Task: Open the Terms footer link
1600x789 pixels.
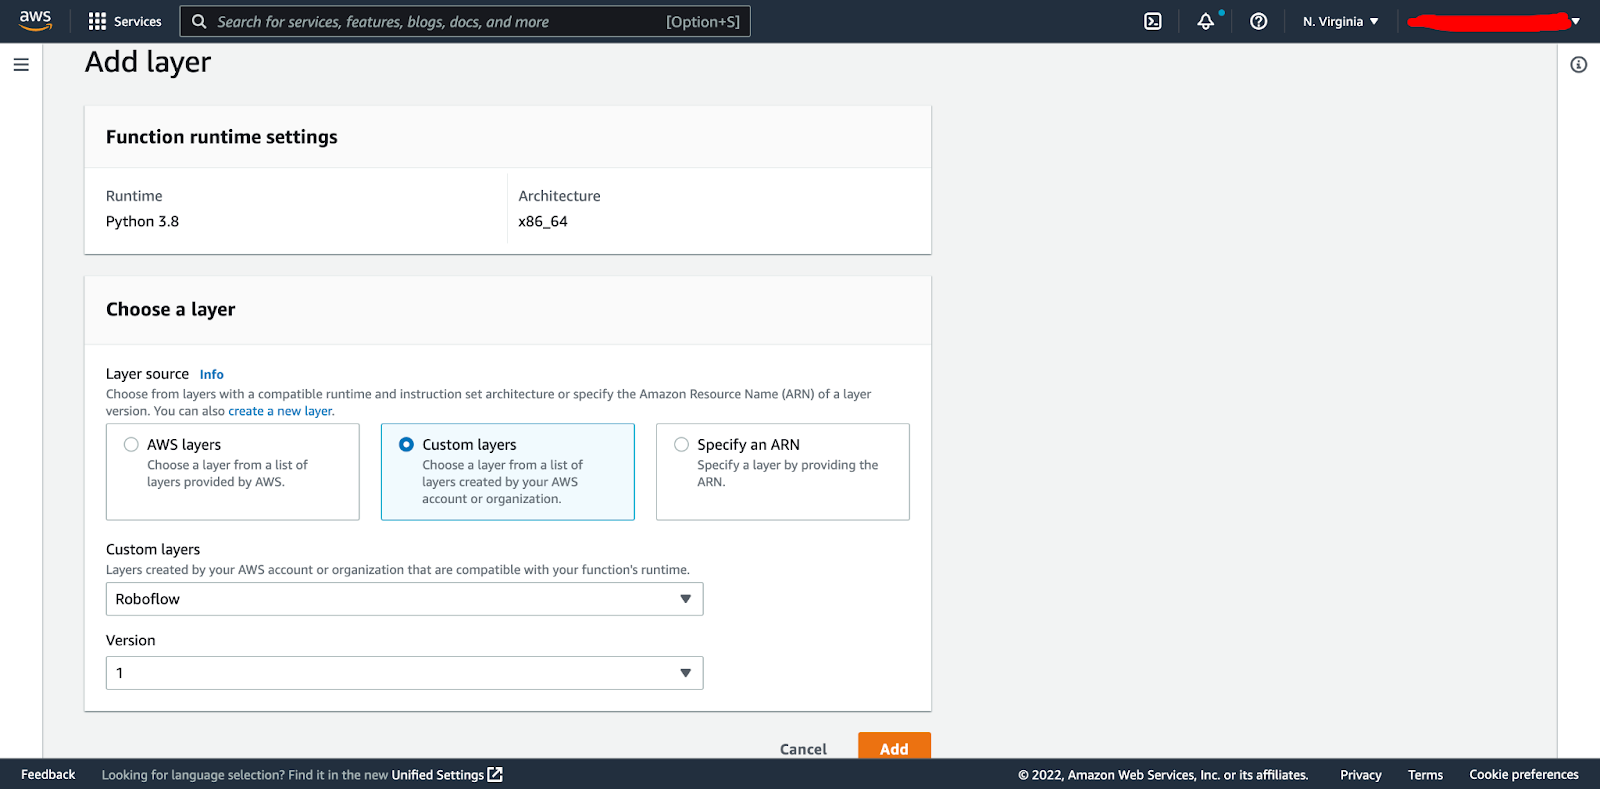Action: pos(1425,774)
